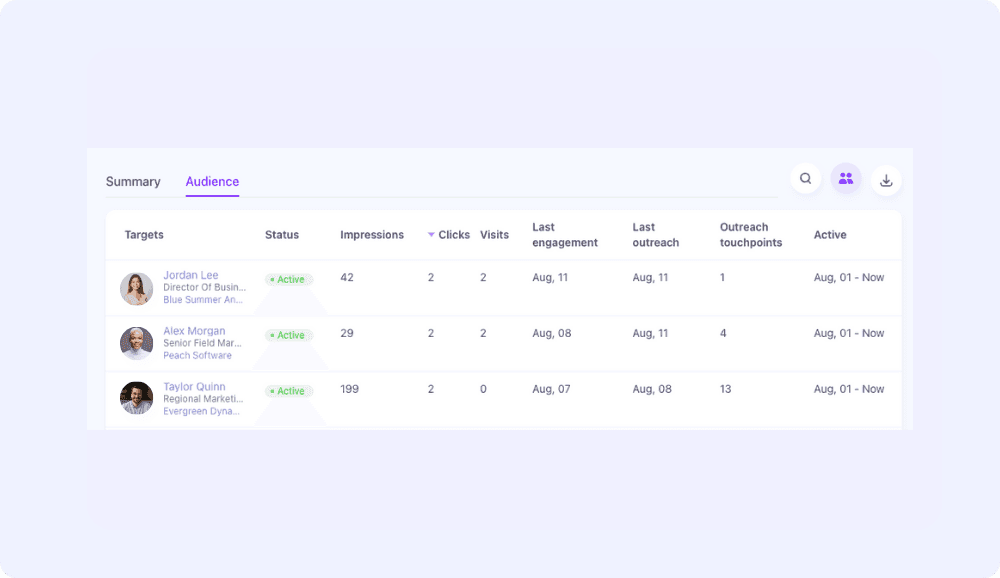Switch to the Summary tab

133,182
